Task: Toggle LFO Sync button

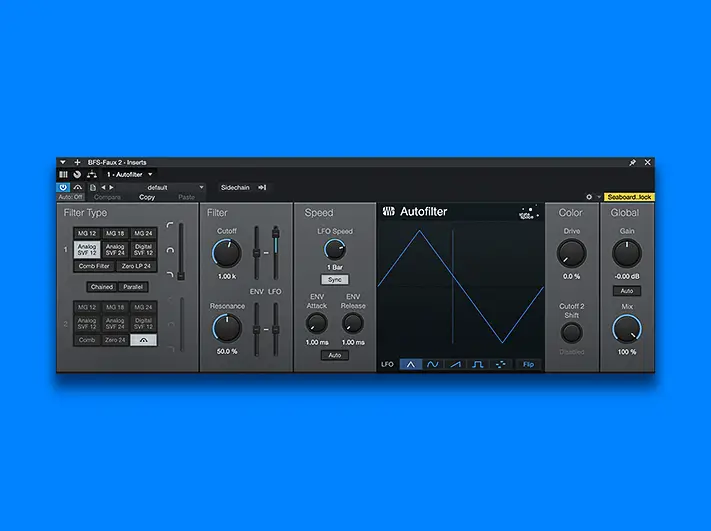Action: click(x=335, y=279)
